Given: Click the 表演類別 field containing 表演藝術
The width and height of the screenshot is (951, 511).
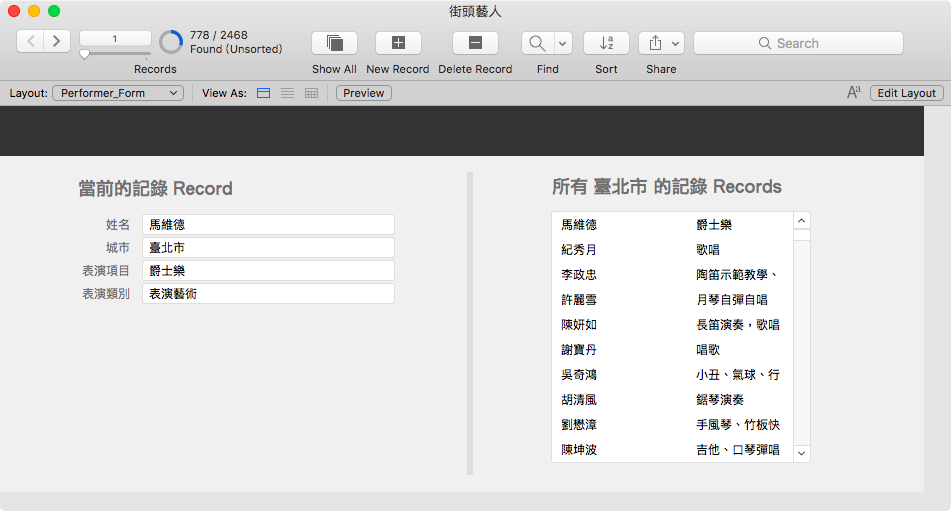Looking at the screenshot, I should click(x=268, y=293).
